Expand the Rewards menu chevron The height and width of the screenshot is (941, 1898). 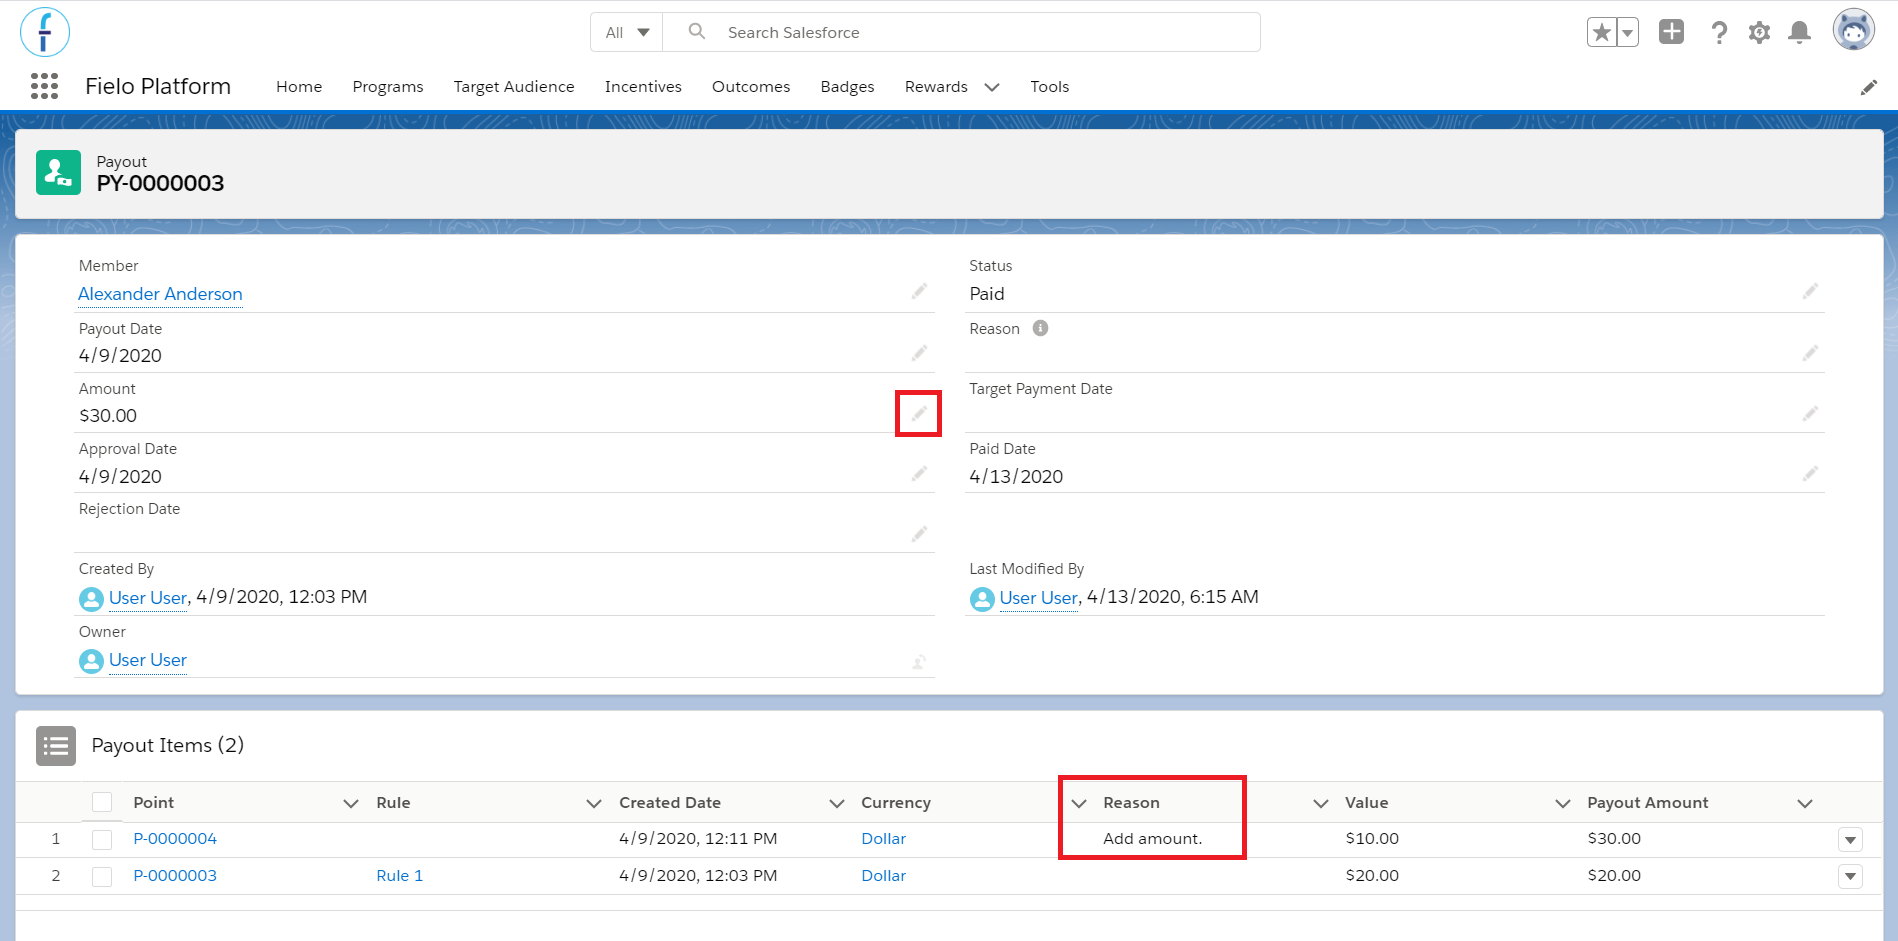click(x=992, y=87)
